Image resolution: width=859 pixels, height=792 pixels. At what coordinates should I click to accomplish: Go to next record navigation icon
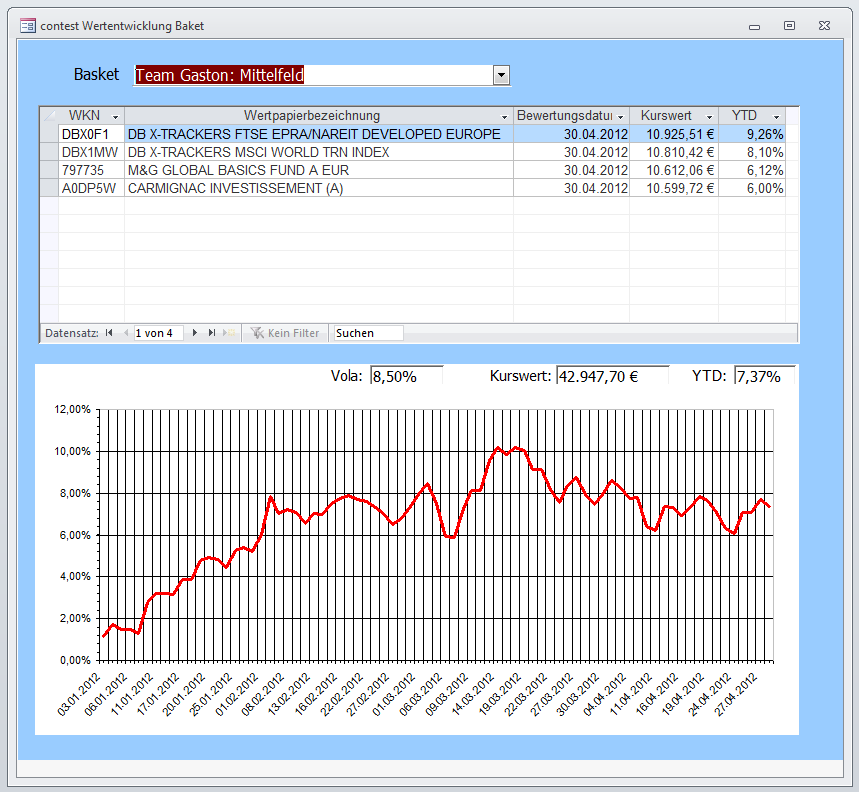pos(194,332)
